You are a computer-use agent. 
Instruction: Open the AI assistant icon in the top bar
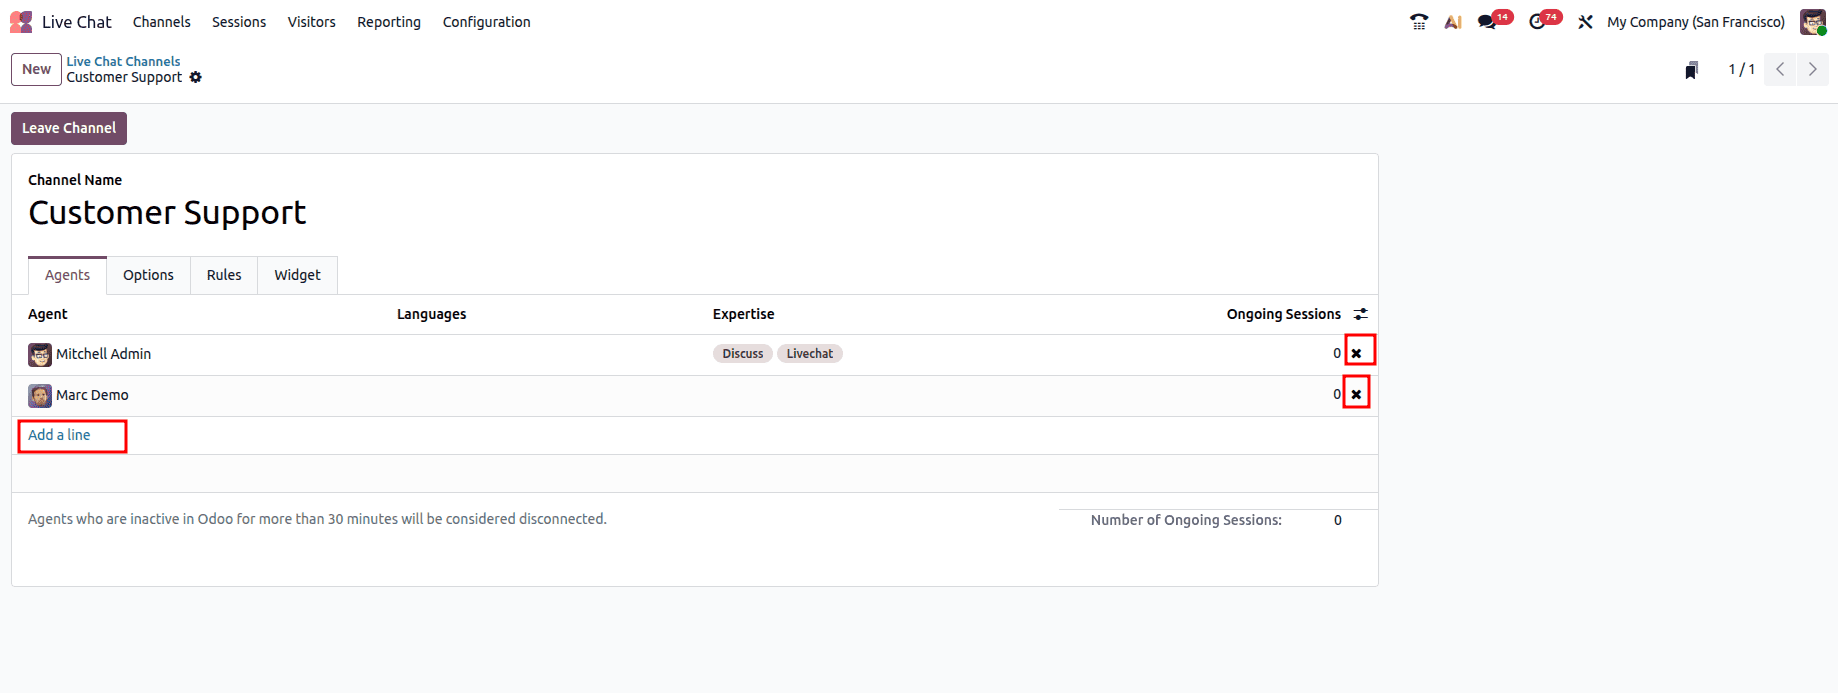[1453, 22]
